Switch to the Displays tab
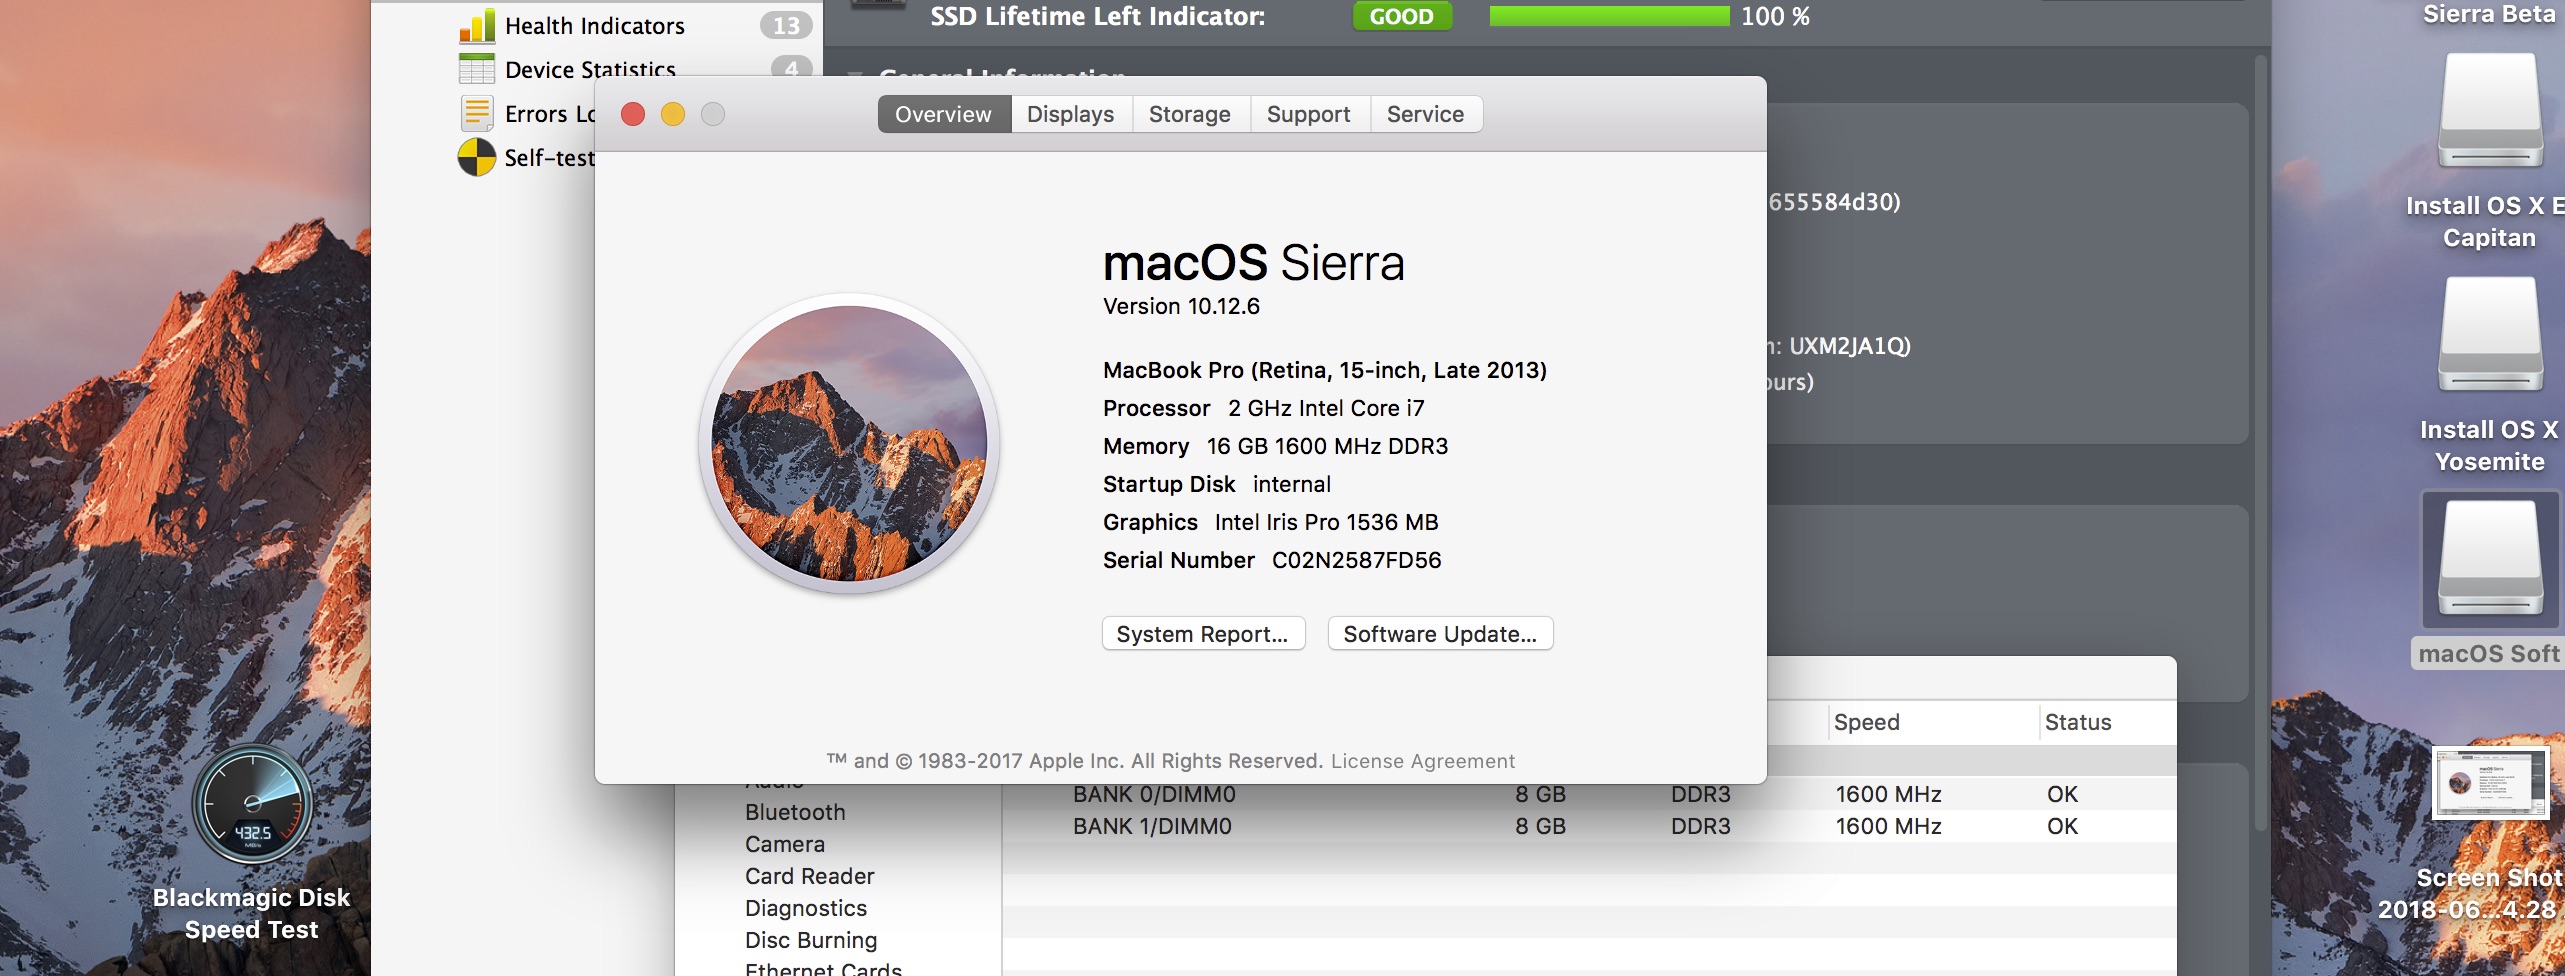This screenshot has width=2565, height=976. [x=1070, y=114]
